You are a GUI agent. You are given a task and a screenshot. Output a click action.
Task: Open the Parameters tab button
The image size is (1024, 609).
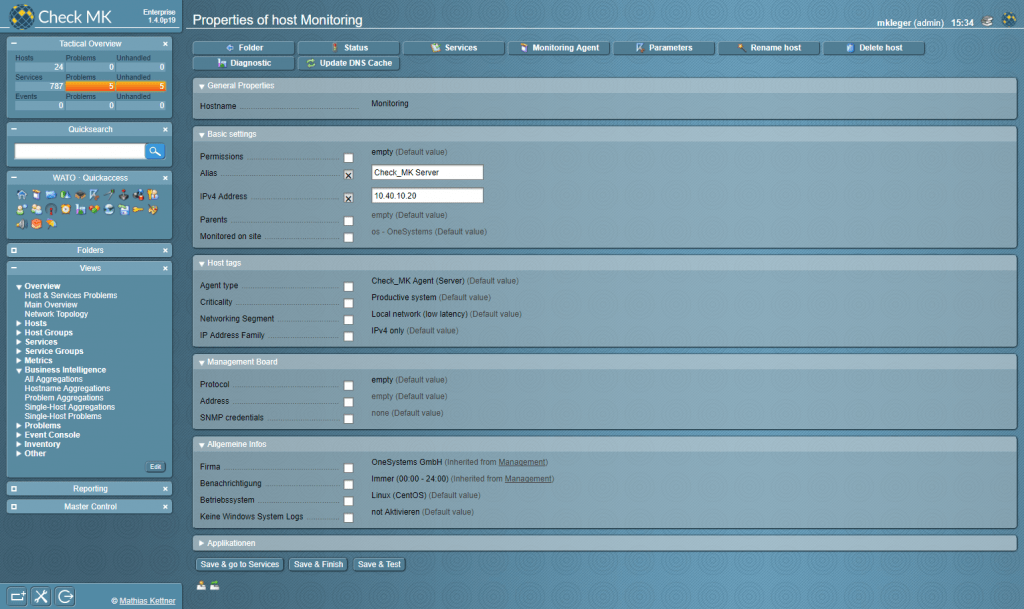[664, 48]
